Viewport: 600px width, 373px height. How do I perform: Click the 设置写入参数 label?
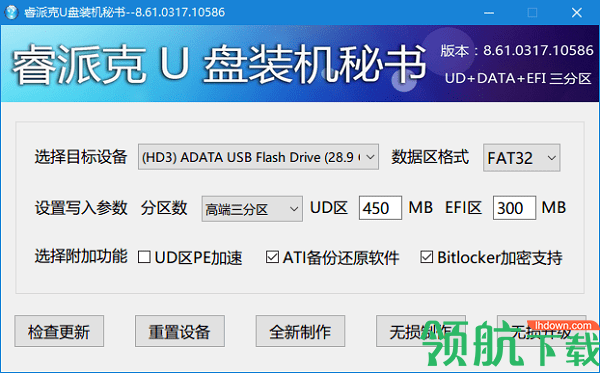(x=81, y=208)
